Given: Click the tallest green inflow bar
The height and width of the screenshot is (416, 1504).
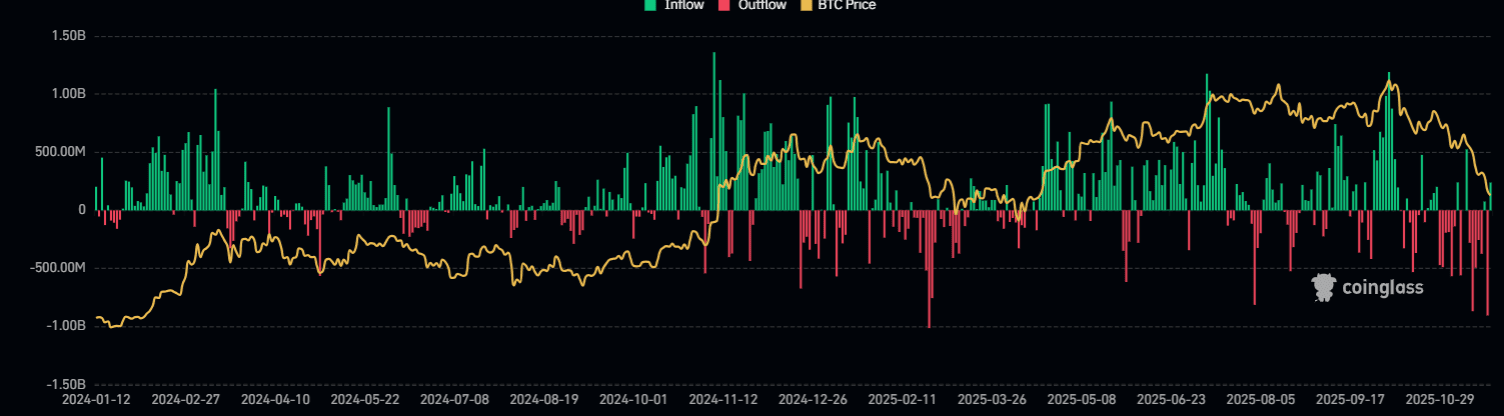Looking at the screenshot, I should tap(714, 130).
